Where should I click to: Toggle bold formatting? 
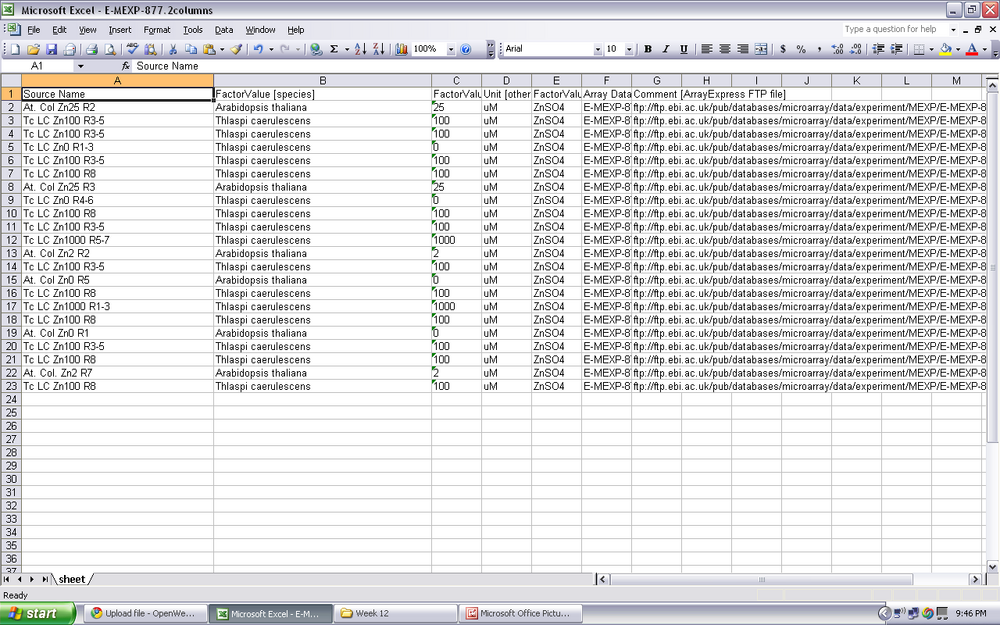click(648, 49)
